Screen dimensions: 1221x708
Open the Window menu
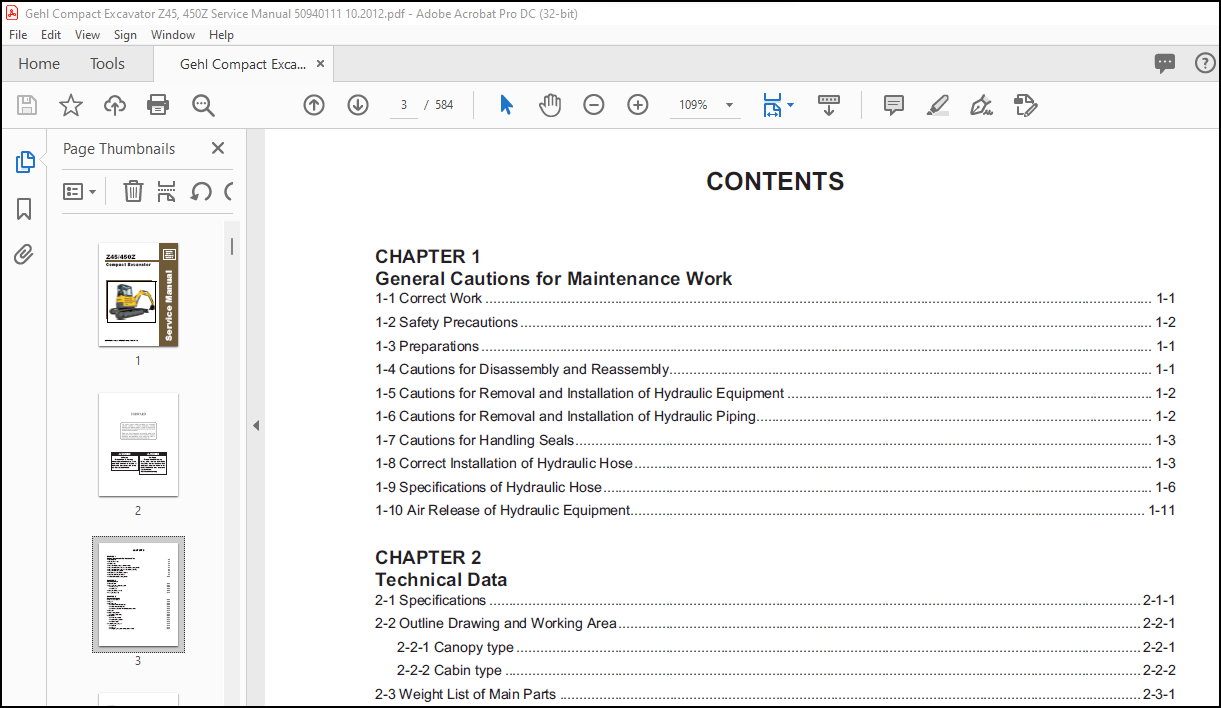tap(173, 34)
